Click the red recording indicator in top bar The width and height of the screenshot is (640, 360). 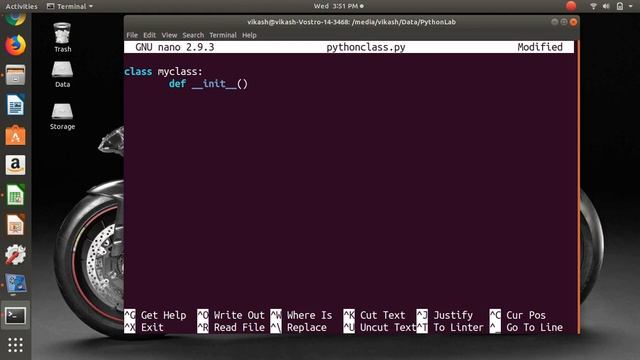coord(571,6)
